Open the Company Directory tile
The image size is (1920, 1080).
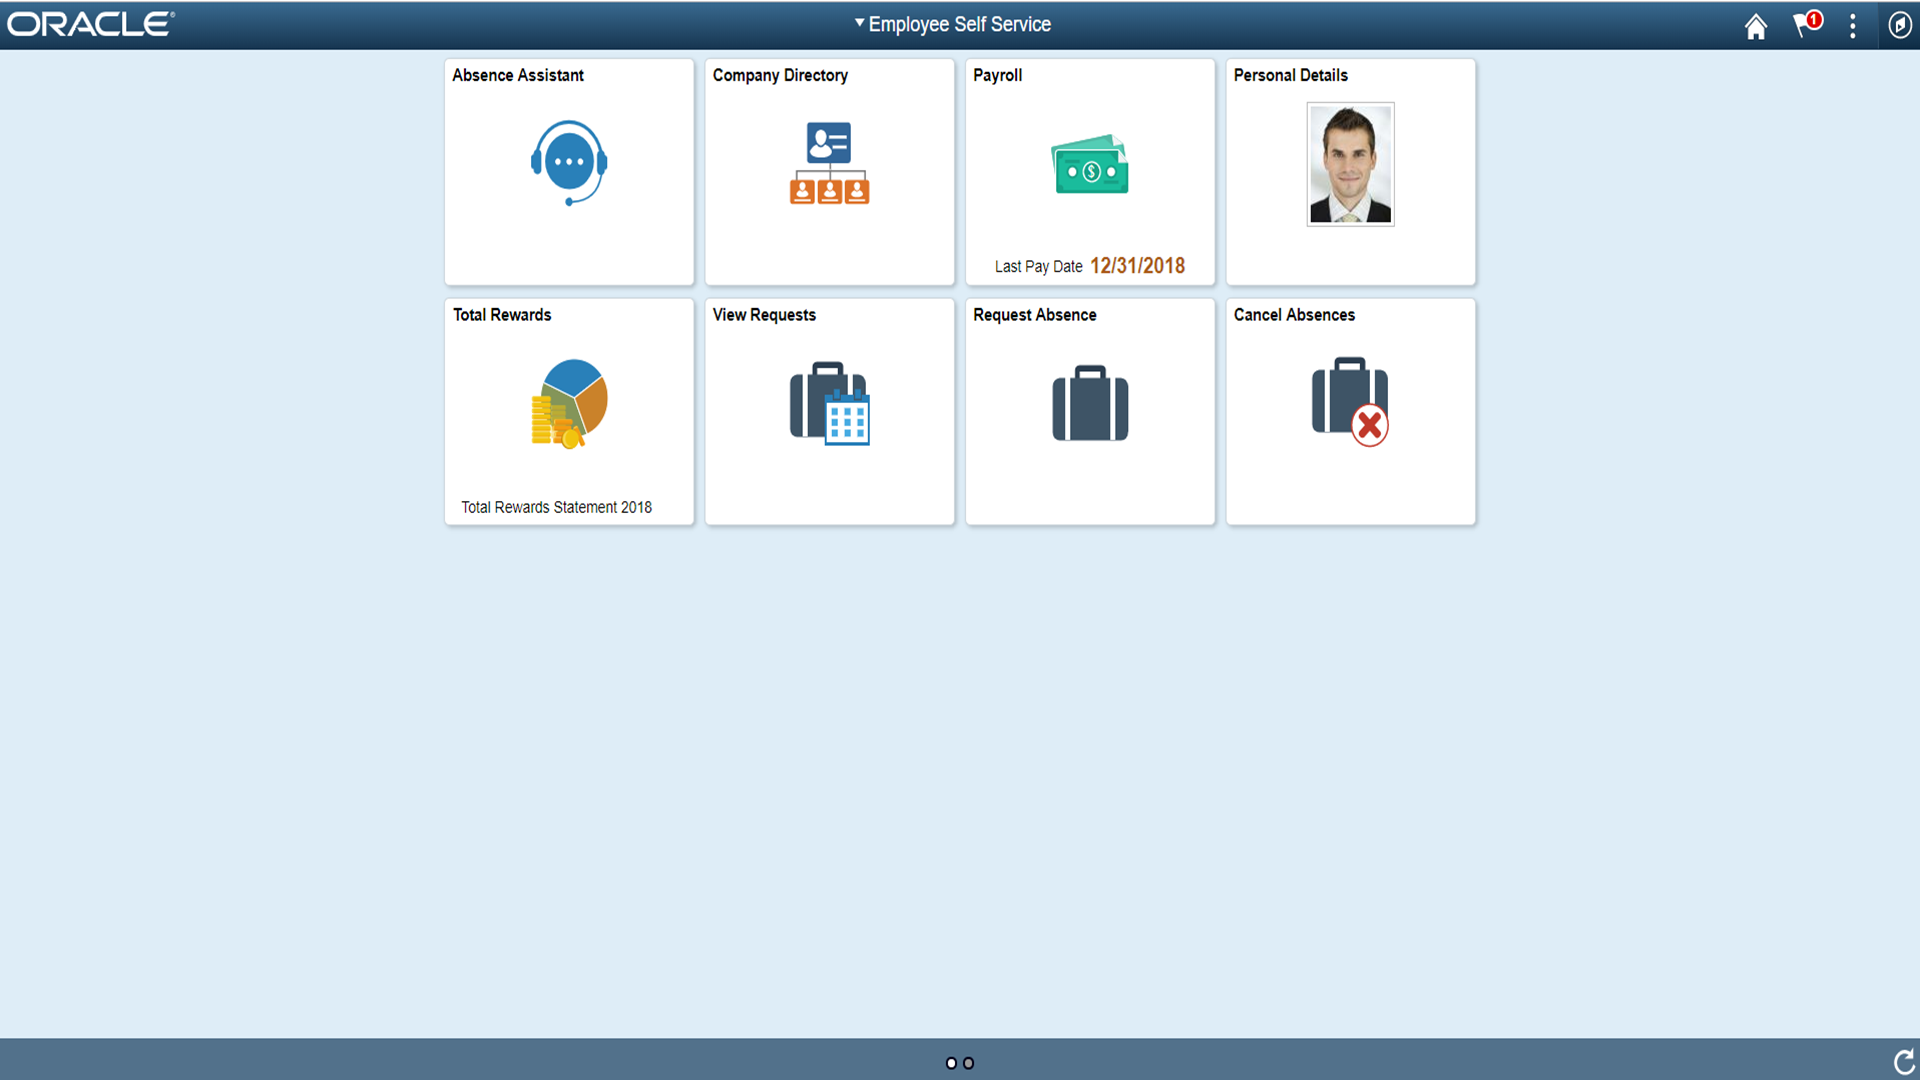(829, 170)
